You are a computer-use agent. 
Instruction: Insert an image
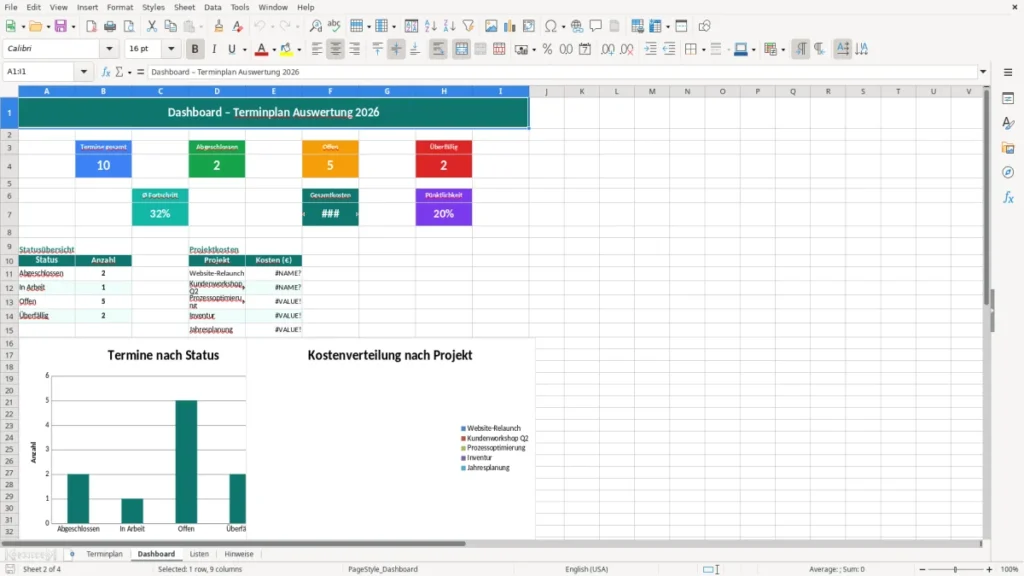coord(491,26)
